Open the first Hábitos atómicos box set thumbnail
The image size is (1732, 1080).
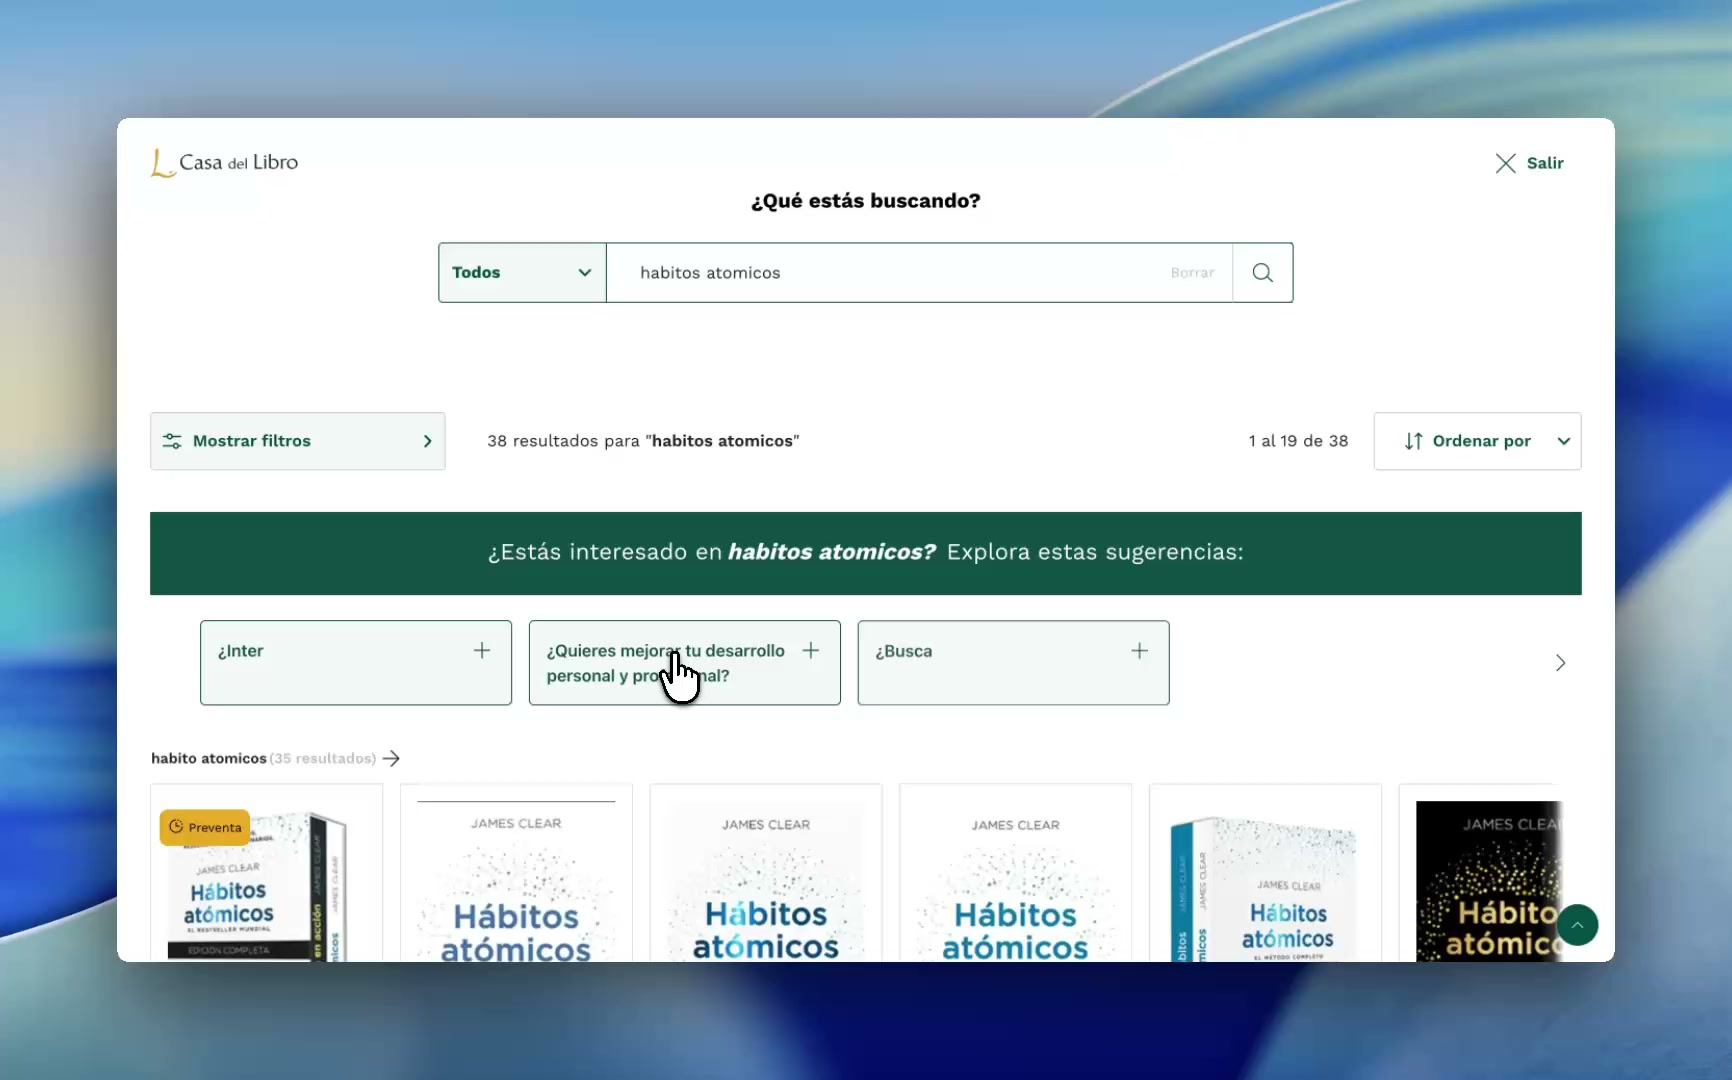[267, 873]
